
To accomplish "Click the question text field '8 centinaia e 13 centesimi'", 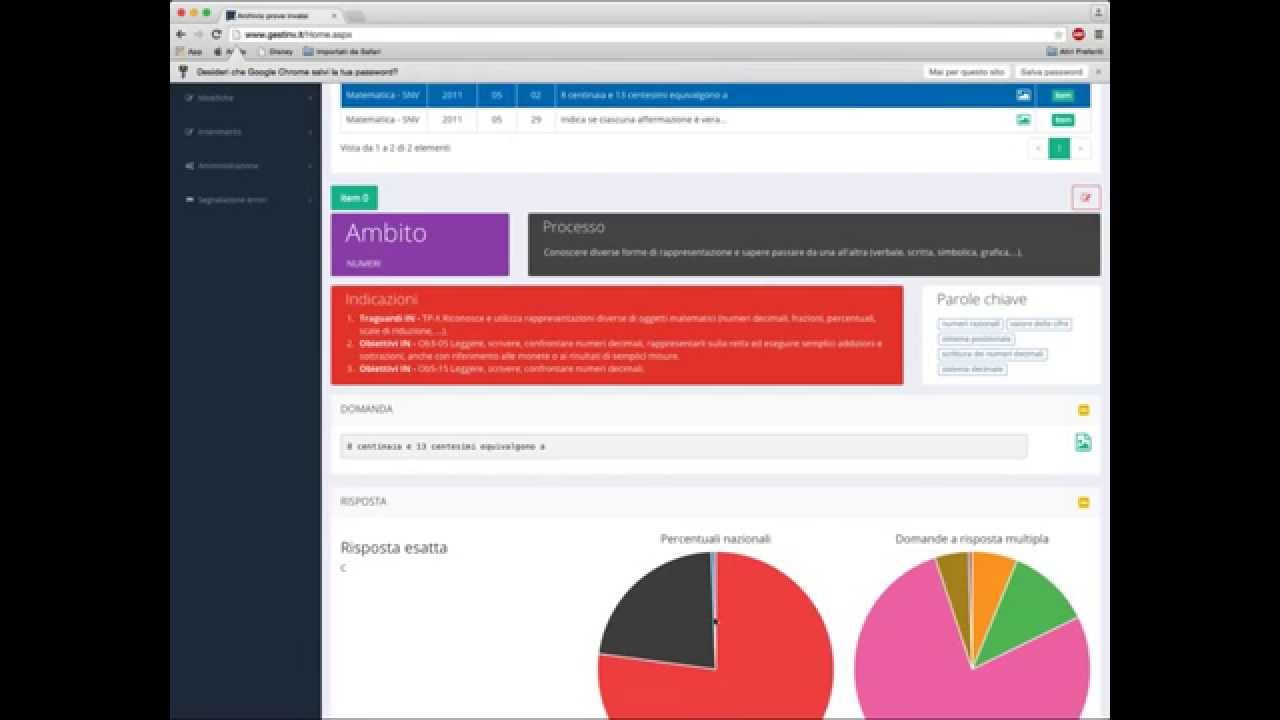I will pos(684,446).
